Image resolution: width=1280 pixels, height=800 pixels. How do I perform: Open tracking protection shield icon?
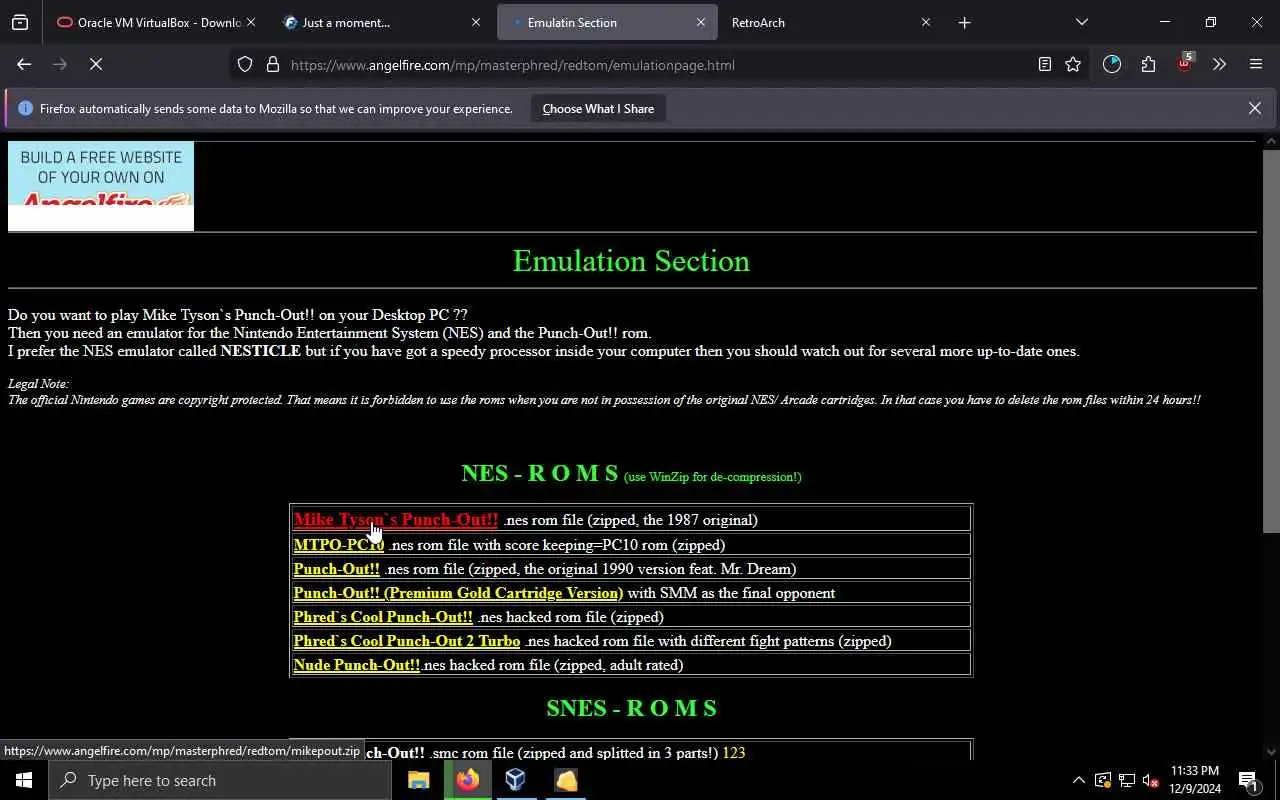pos(245,65)
